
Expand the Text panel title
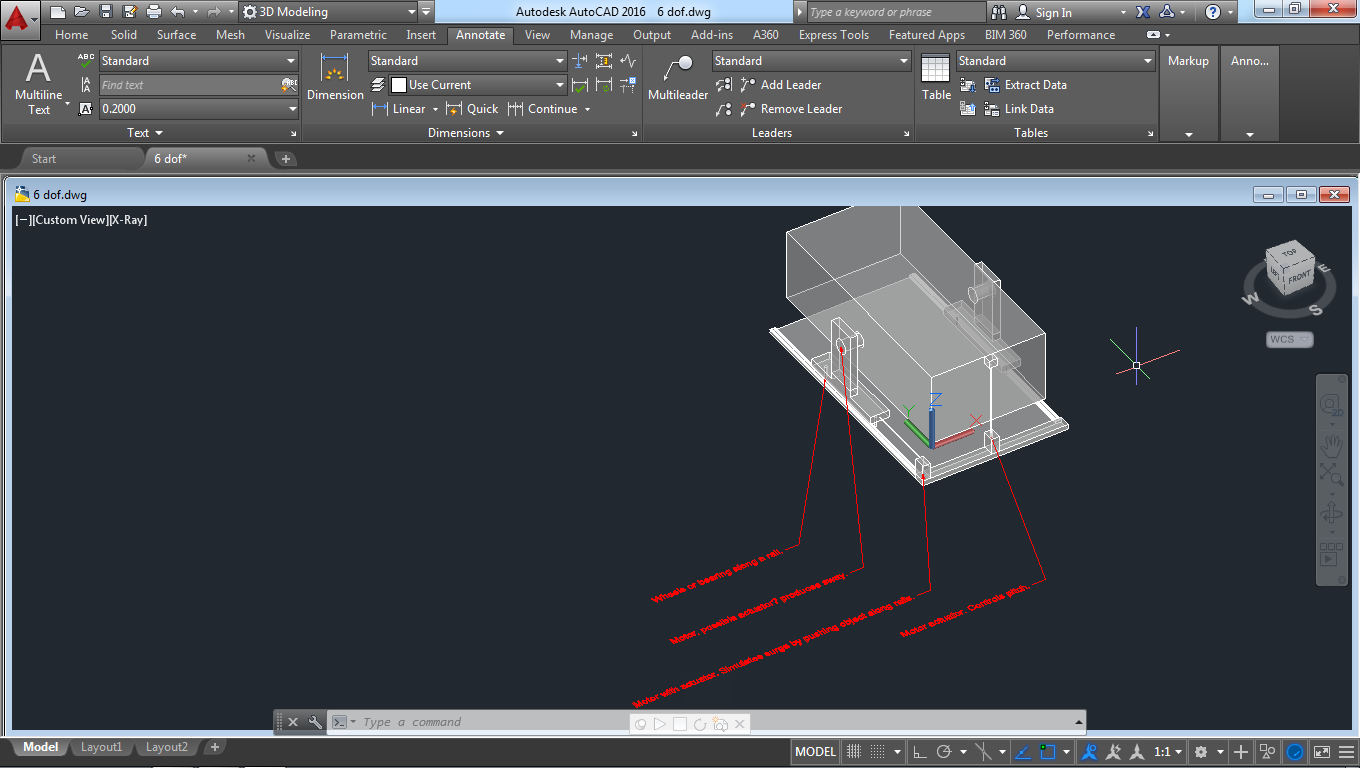point(145,133)
